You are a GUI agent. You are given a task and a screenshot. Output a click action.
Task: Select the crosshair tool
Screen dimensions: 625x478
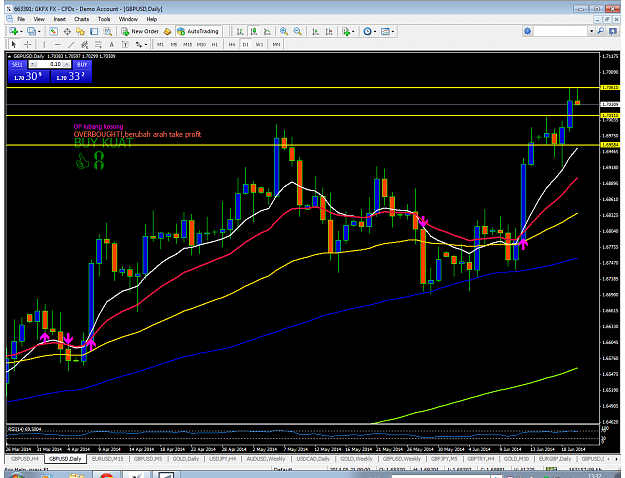coord(28,44)
